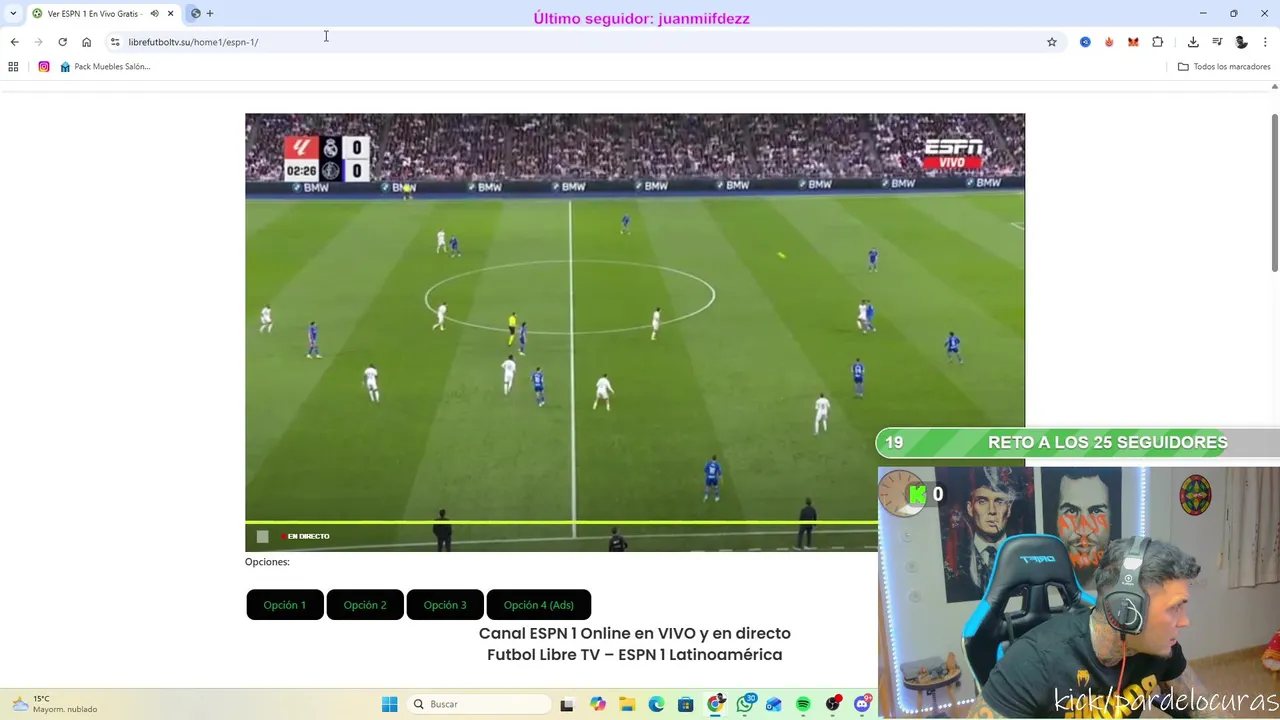Open Discord from the taskbar
The height and width of the screenshot is (720, 1280).
coord(863,704)
